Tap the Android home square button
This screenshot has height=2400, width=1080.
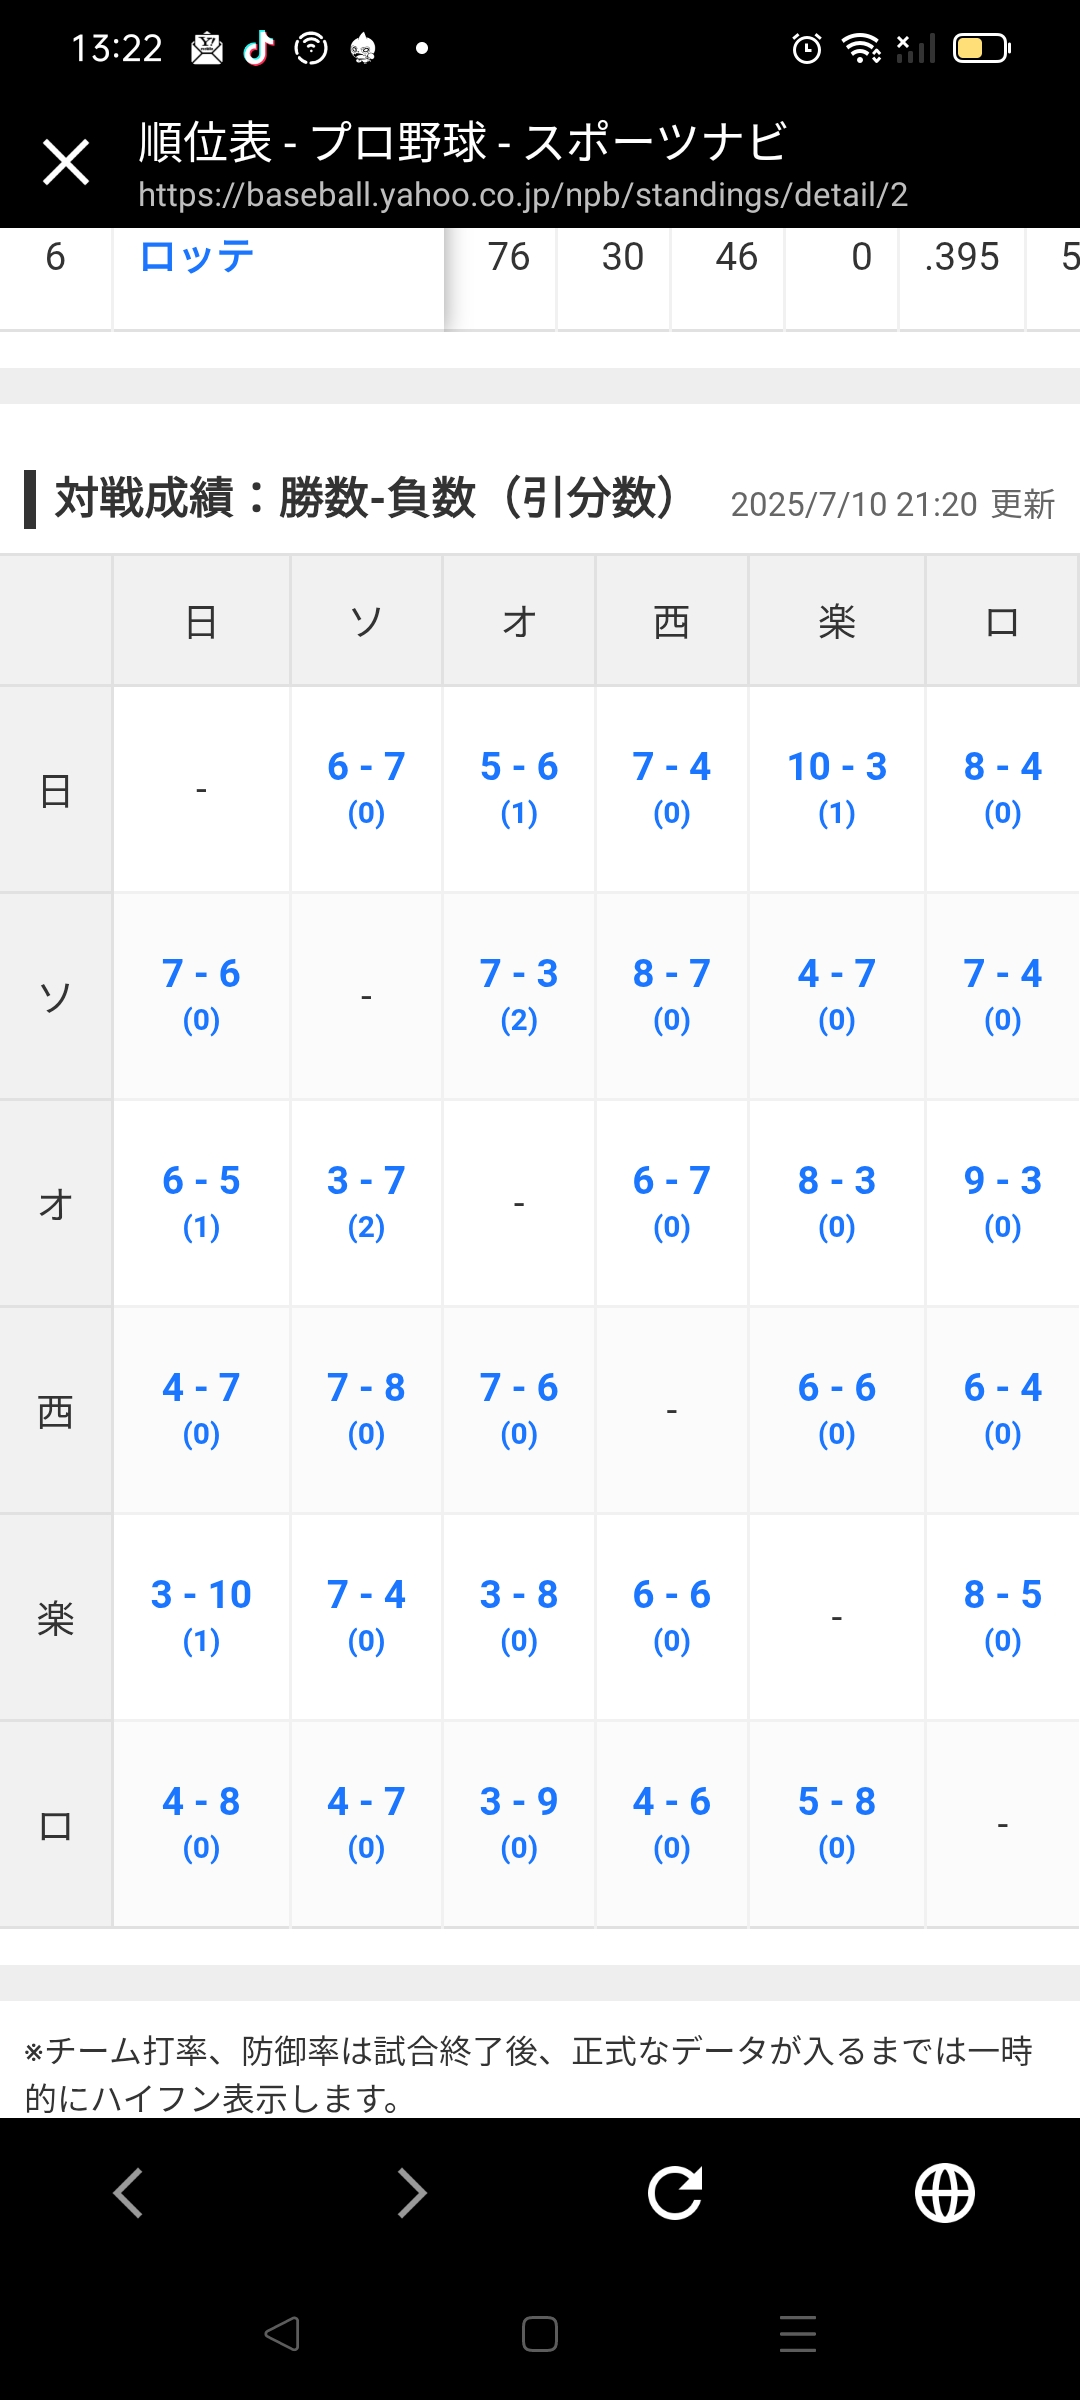[x=540, y=2334]
